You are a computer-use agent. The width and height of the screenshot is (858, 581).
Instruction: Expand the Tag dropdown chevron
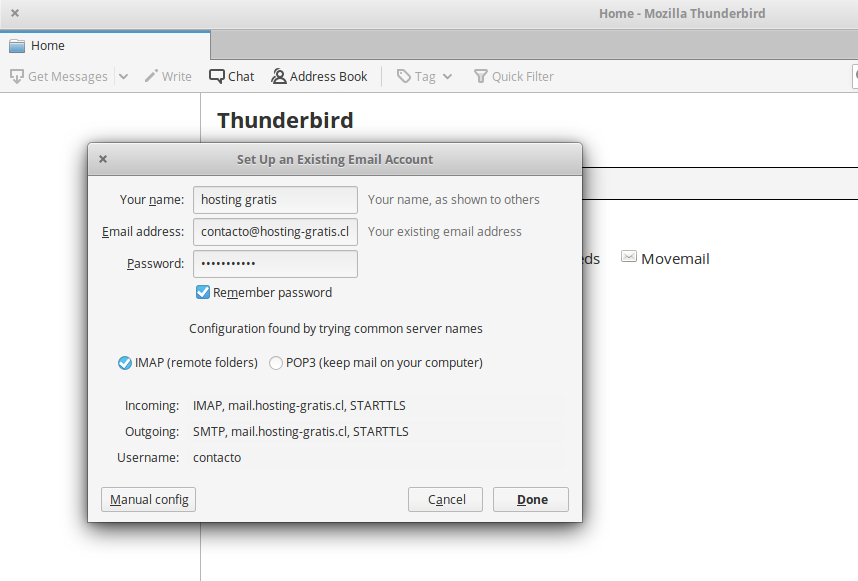click(448, 77)
